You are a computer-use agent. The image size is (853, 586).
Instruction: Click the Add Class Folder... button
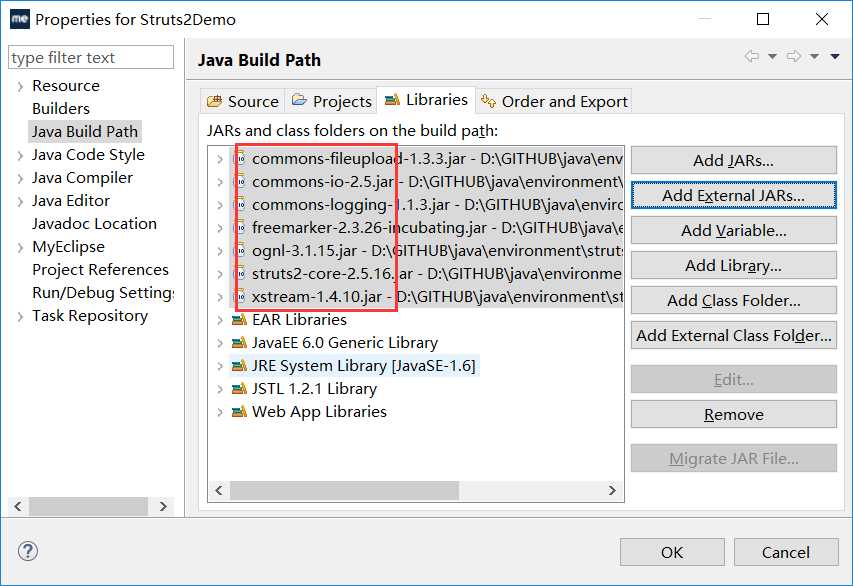[733, 300]
